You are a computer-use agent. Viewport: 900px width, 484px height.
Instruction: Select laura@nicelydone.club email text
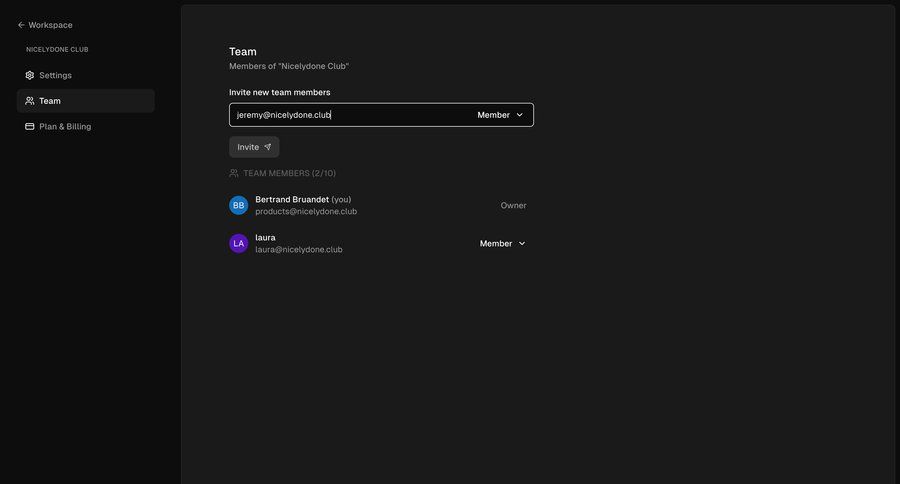click(x=299, y=249)
